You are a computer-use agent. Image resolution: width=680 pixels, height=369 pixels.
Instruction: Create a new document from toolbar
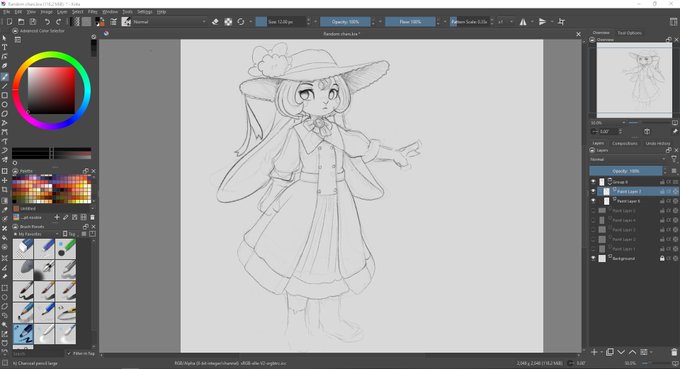pos(10,22)
